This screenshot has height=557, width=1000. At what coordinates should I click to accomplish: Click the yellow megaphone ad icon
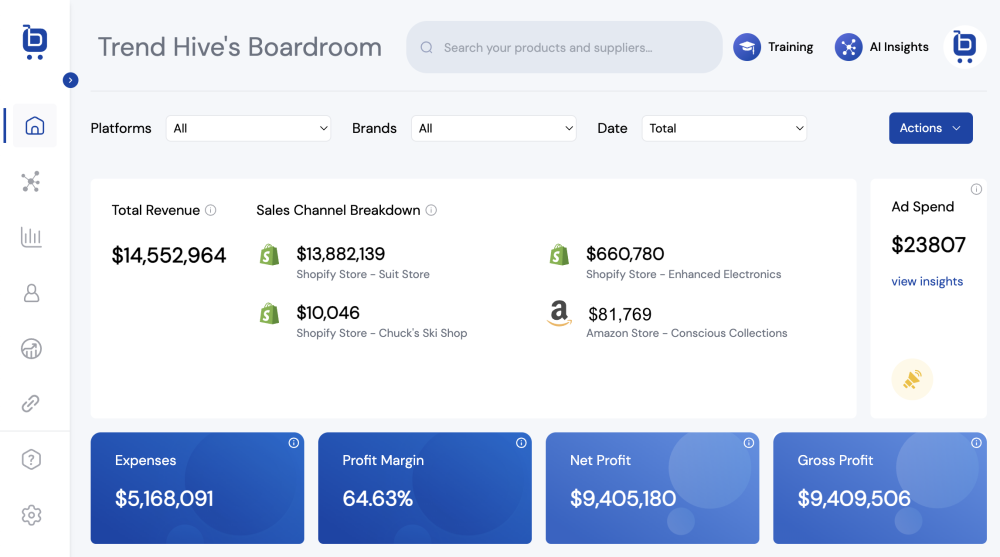click(912, 380)
